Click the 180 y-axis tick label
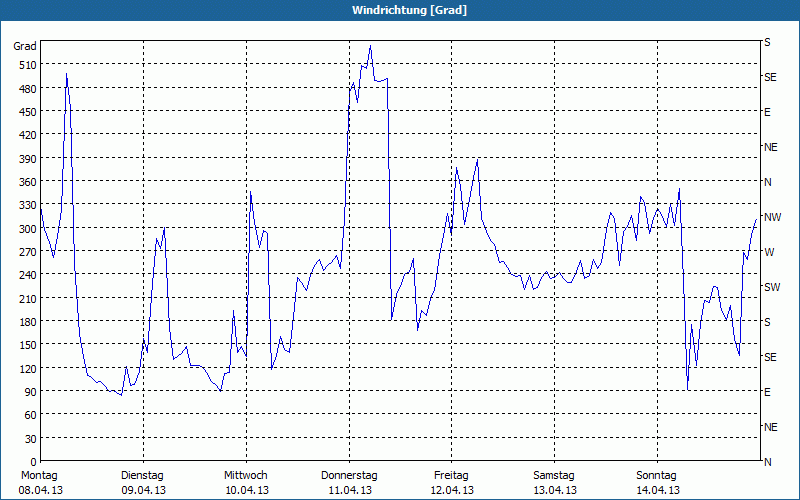Screen dimensions: 800x500 28,321
